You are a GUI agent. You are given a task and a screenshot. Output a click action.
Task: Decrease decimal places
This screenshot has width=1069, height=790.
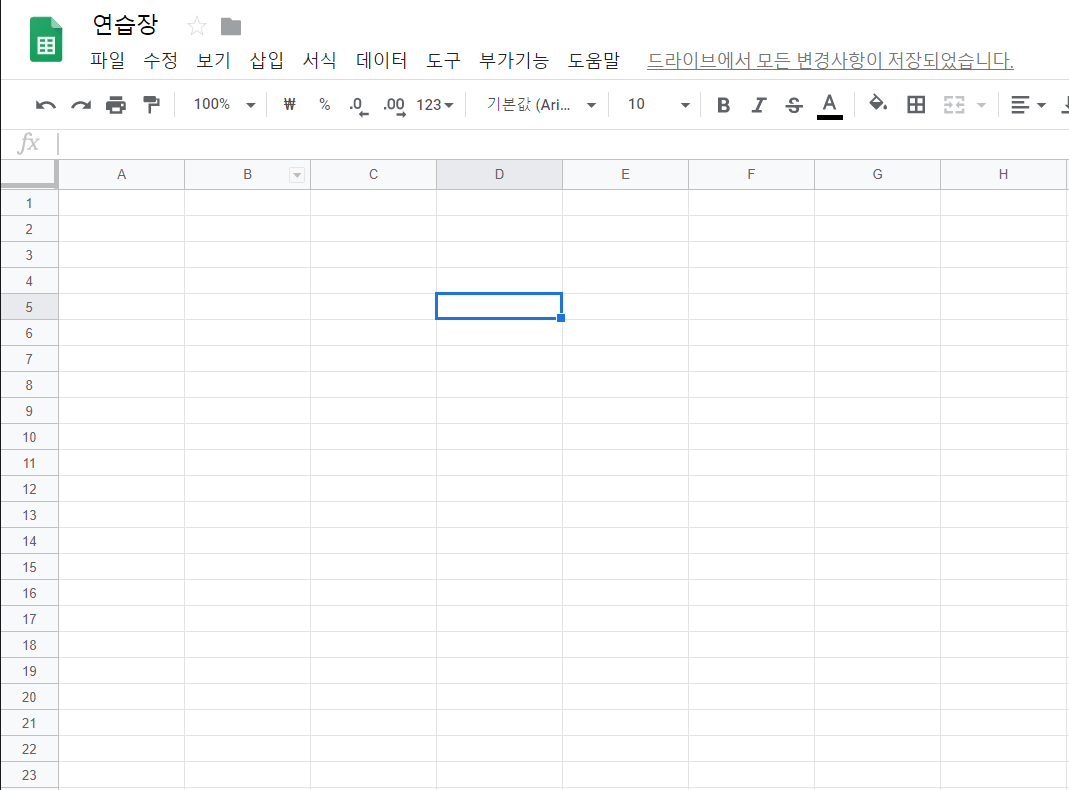tap(359, 106)
